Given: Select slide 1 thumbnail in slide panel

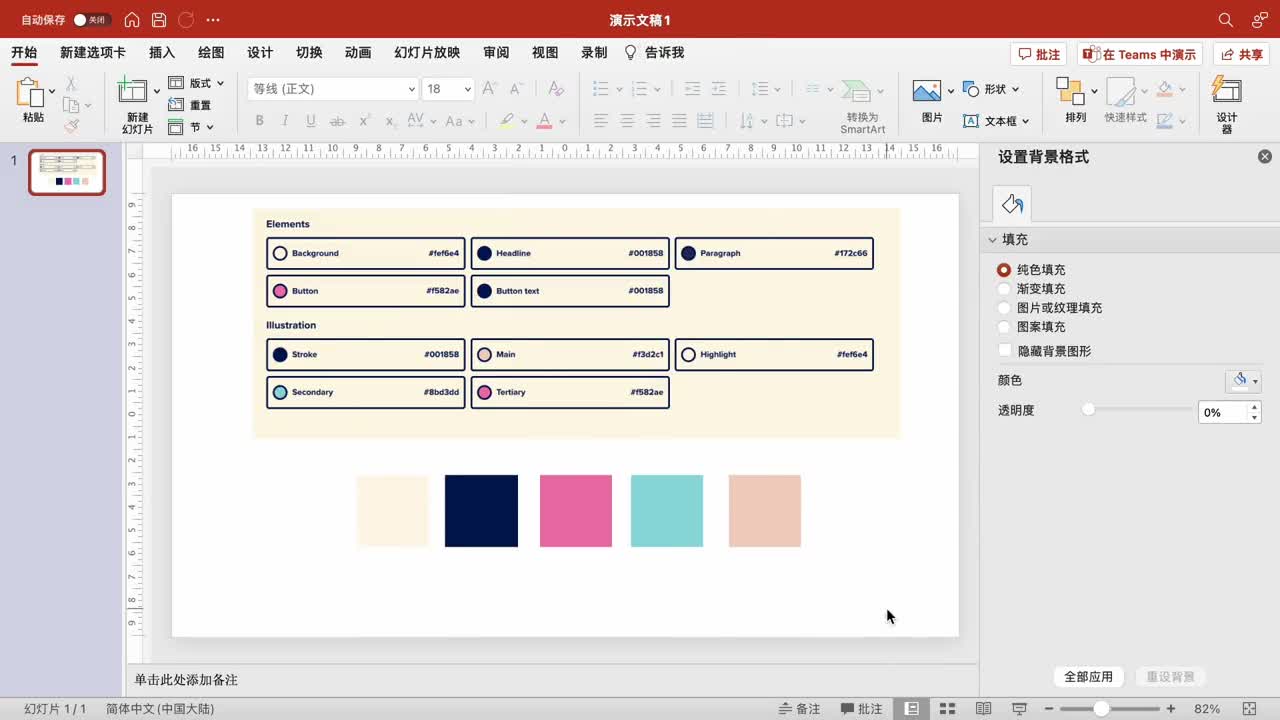Looking at the screenshot, I should [x=66, y=171].
